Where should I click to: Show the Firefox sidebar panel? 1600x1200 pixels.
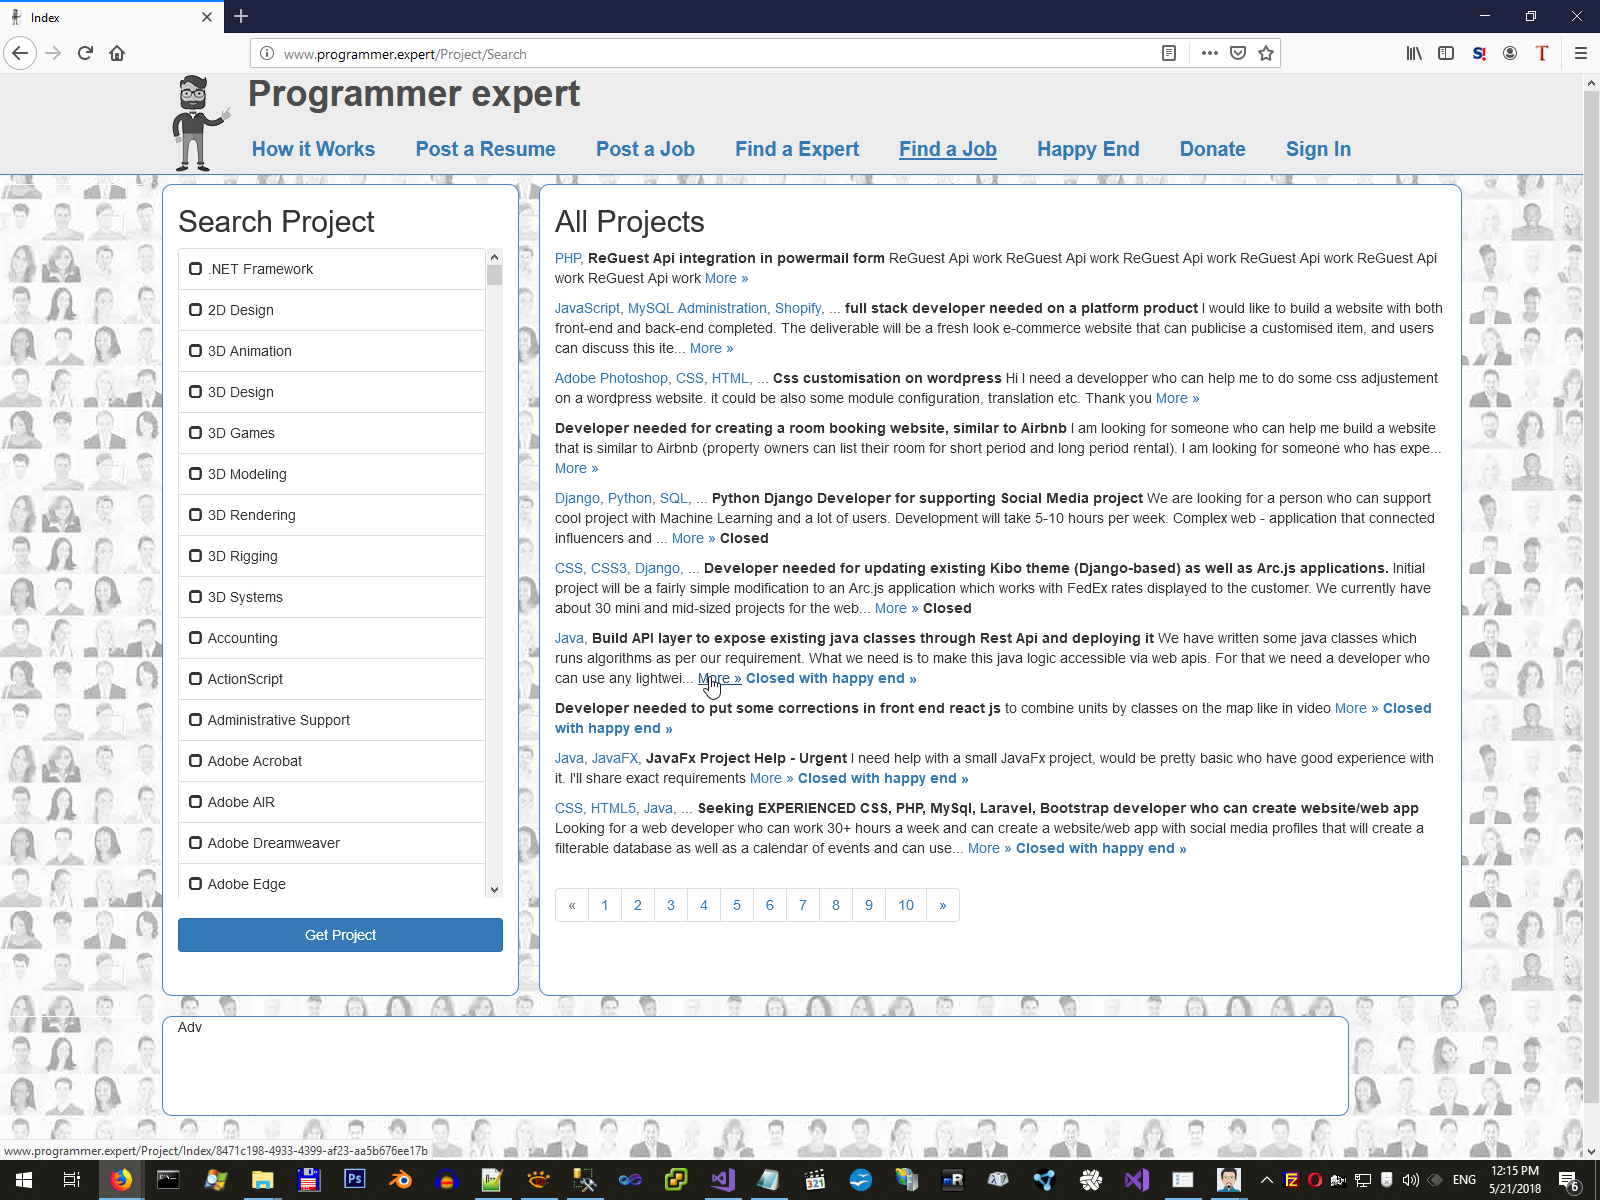(x=1446, y=53)
